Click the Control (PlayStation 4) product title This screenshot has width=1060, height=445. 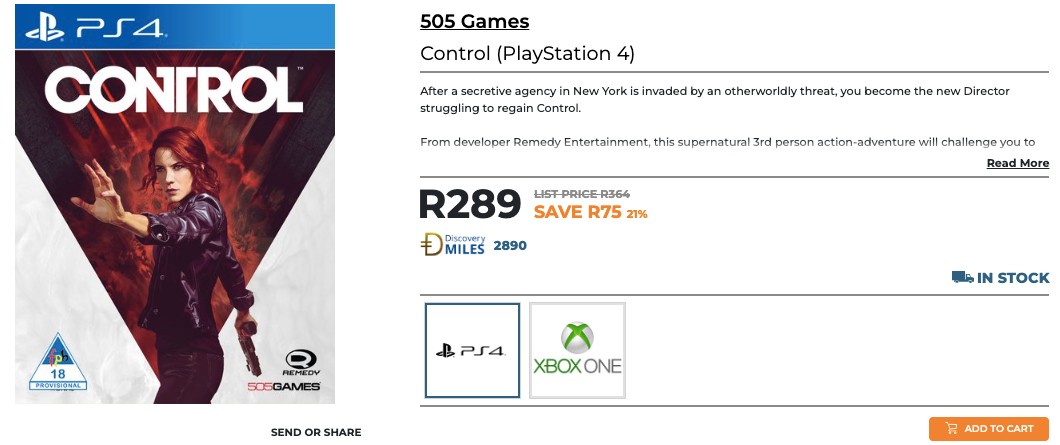(527, 54)
